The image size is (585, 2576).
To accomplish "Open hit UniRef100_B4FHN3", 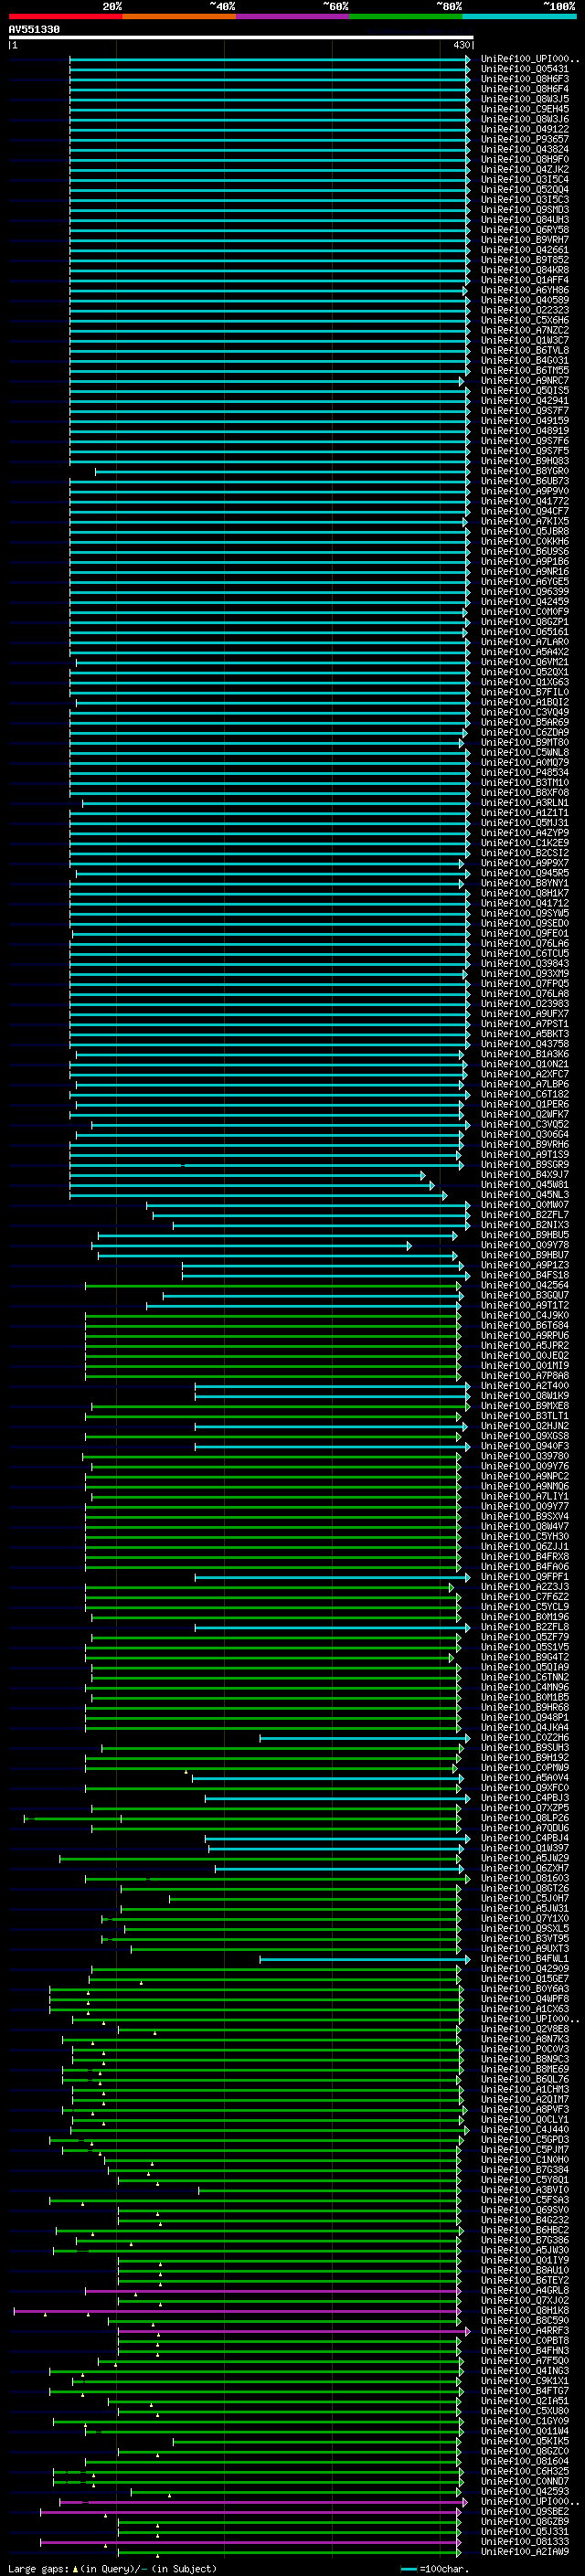I will coord(525,2350).
